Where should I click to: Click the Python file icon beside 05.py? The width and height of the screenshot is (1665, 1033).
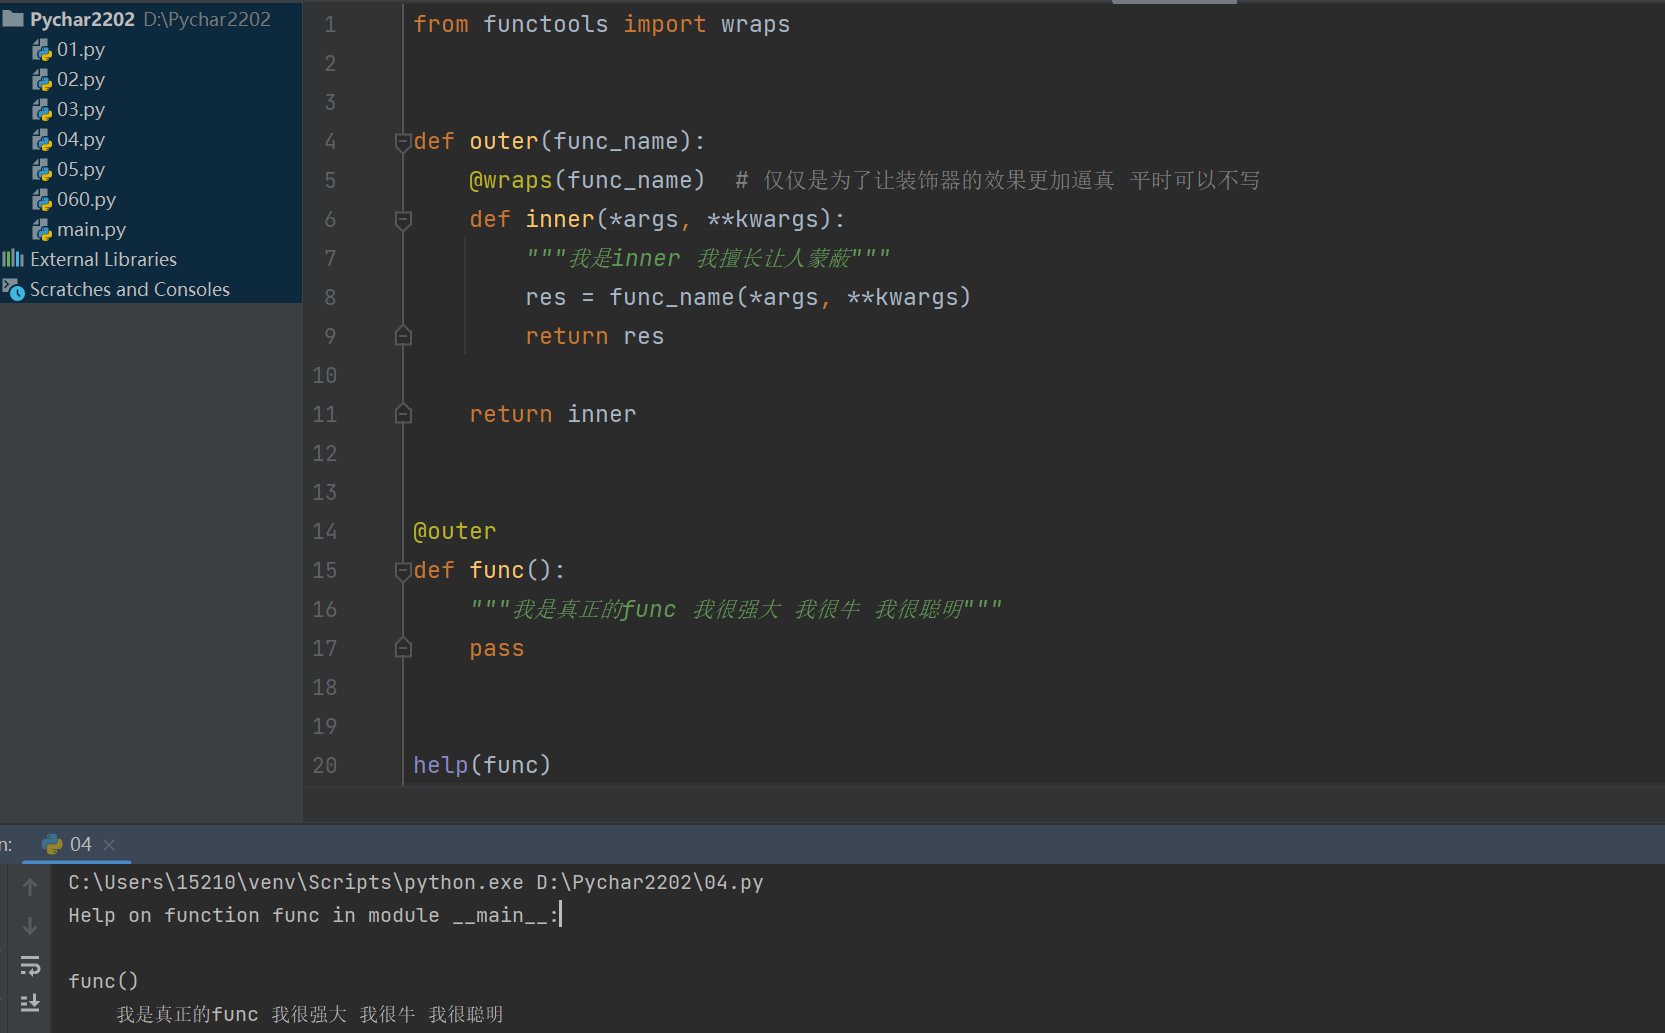42,170
